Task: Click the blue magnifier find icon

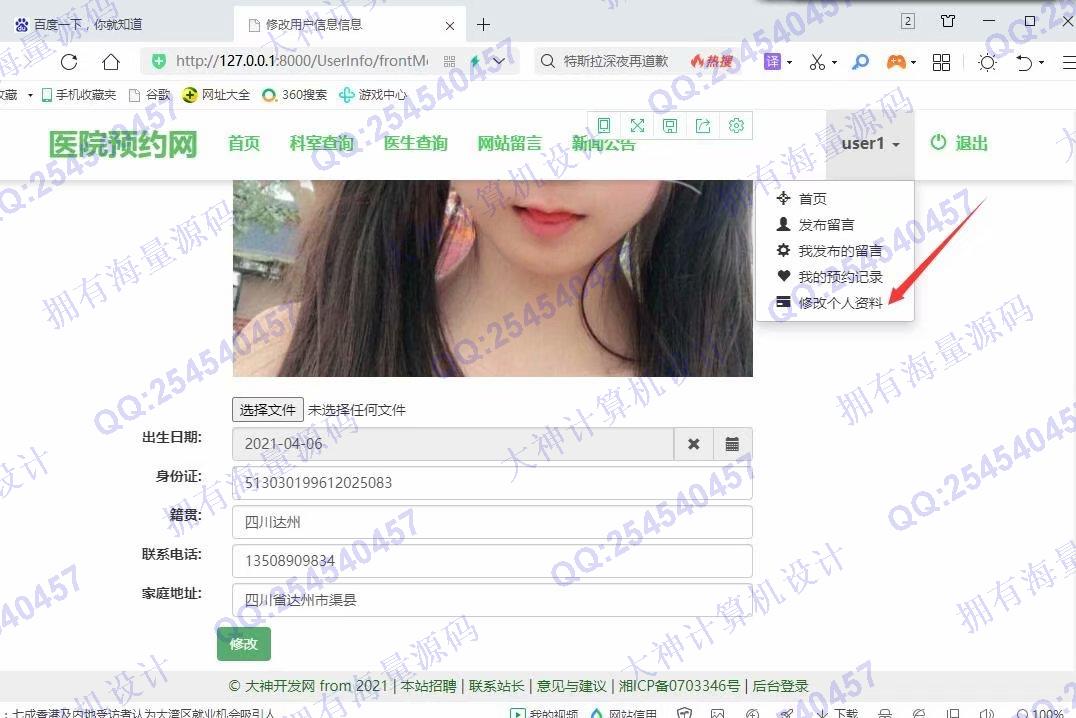Action: click(x=860, y=62)
